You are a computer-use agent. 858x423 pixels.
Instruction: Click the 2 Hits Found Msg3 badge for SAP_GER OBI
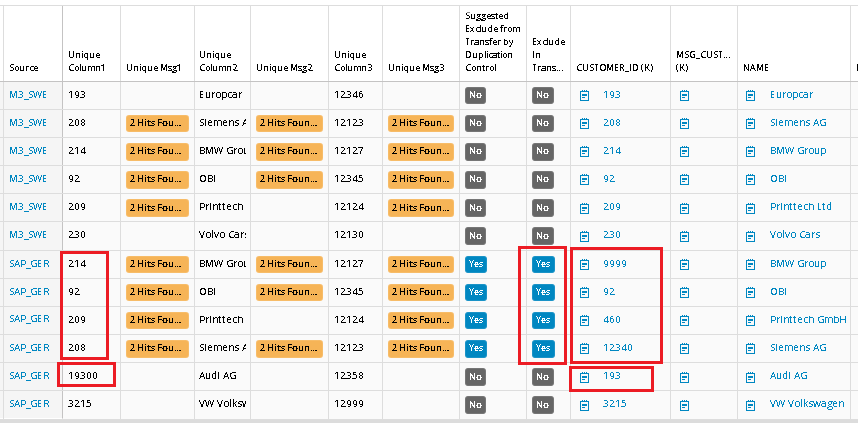point(416,292)
